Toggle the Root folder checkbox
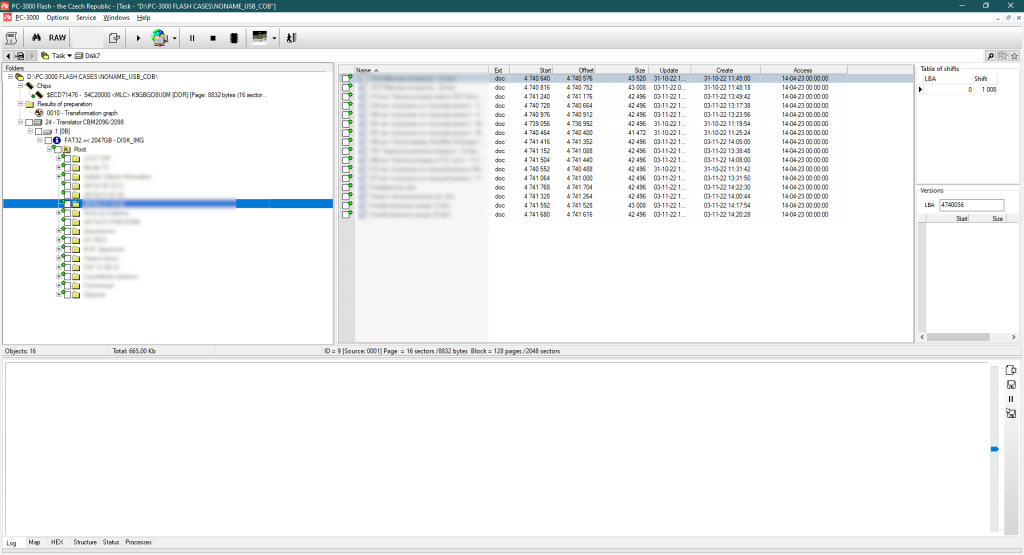Image resolution: width=1024 pixels, height=555 pixels. tap(58, 149)
